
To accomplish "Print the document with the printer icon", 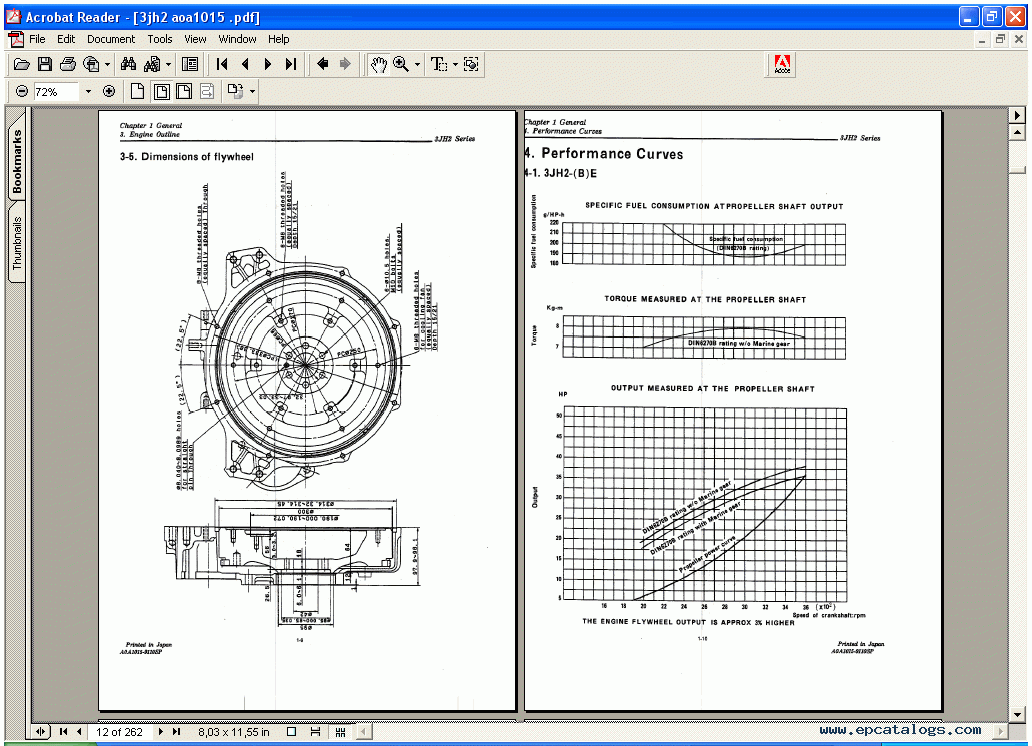I will pos(68,65).
